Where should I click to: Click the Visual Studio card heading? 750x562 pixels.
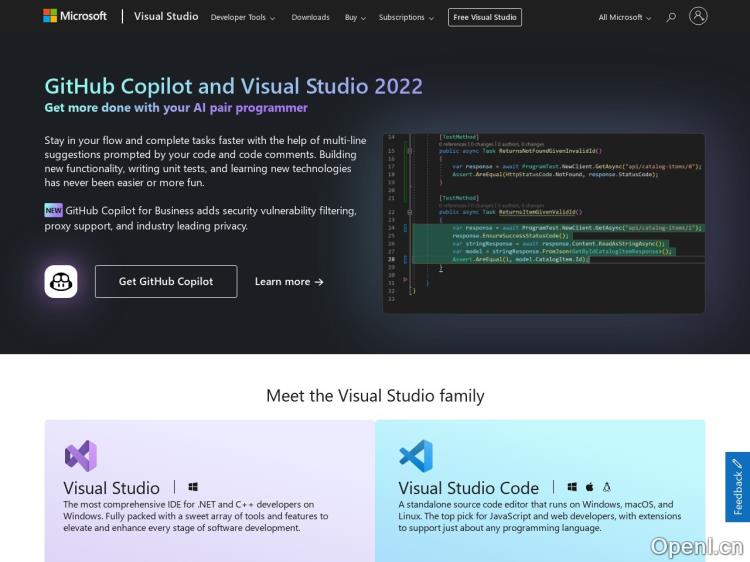pyautogui.click(x=111, y=488)
